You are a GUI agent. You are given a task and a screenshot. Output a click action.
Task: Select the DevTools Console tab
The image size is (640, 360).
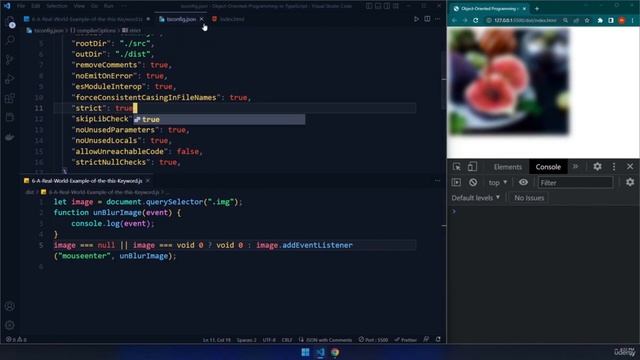(x=548, y=167)
